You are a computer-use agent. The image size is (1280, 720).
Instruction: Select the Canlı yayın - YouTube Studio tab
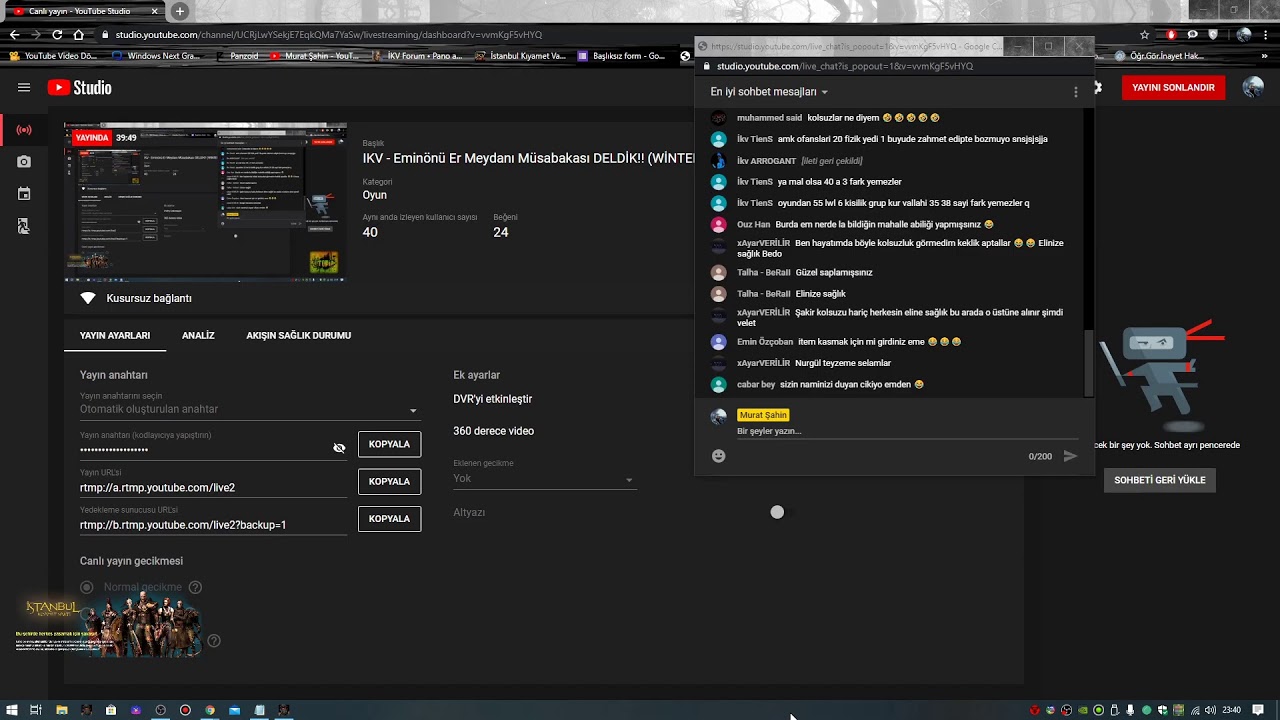[85, 11]
